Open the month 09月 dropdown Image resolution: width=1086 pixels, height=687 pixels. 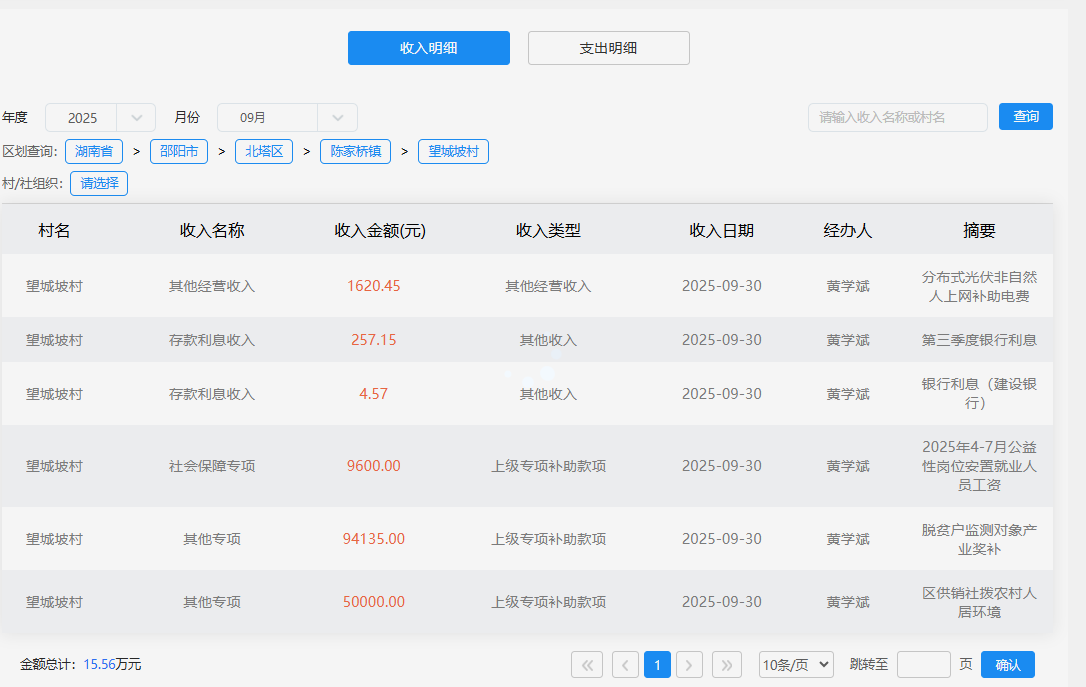tap(287, 118)
